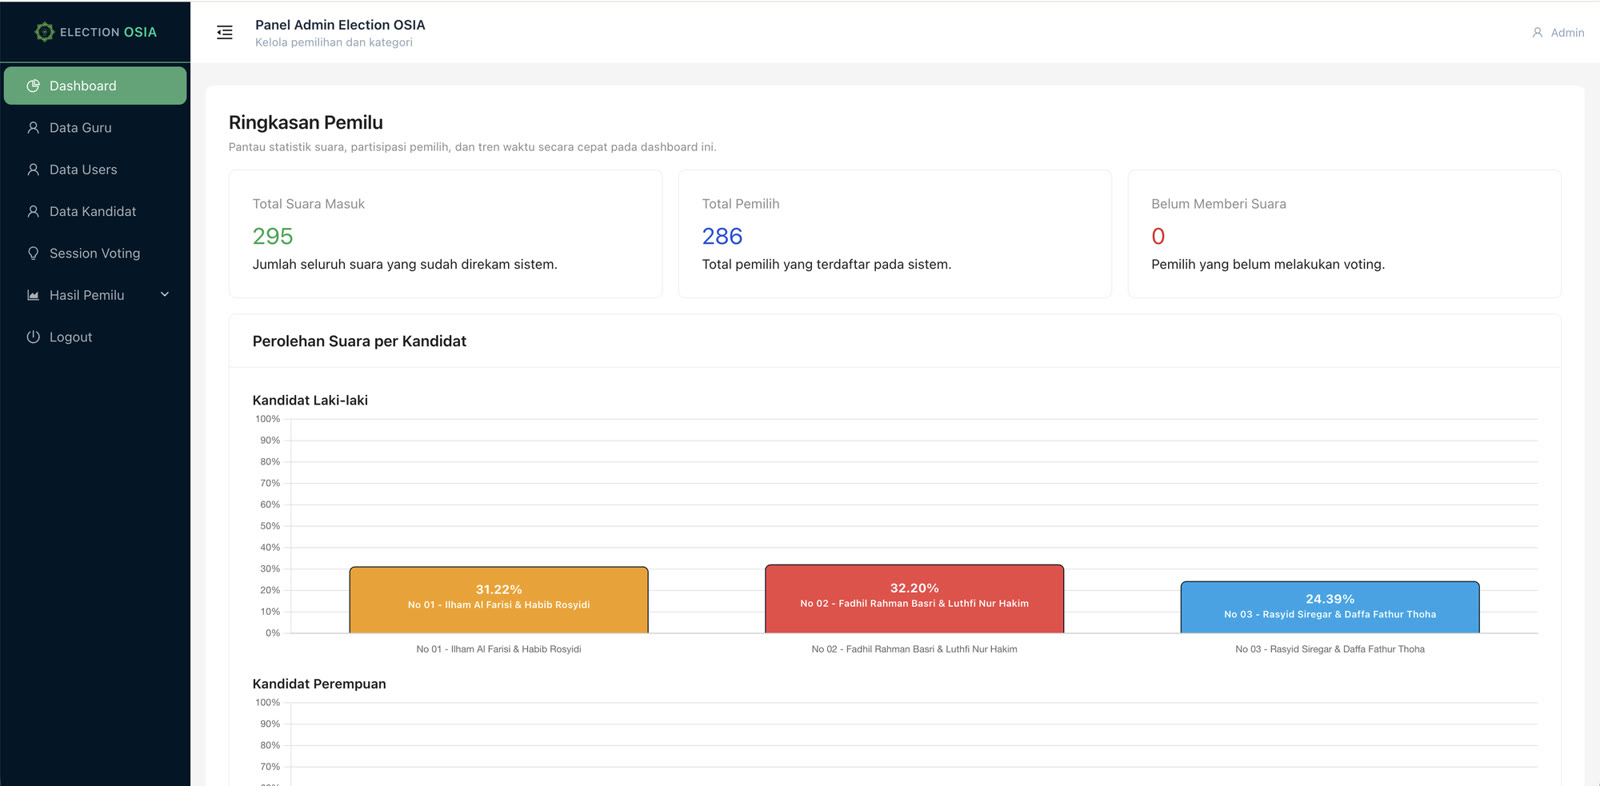Viewport: 1600px width, 786px height.
Task: Click the blue No 03 candidate bar
Action: pyautogui.click(x=1330, y=607)
